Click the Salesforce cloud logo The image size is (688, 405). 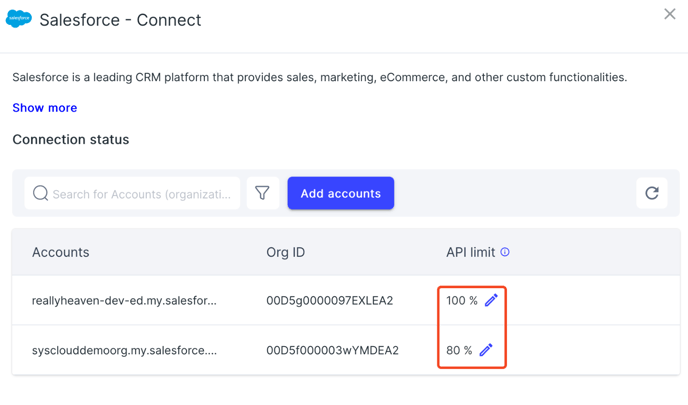pyautogui.click(x=19, y=19)
